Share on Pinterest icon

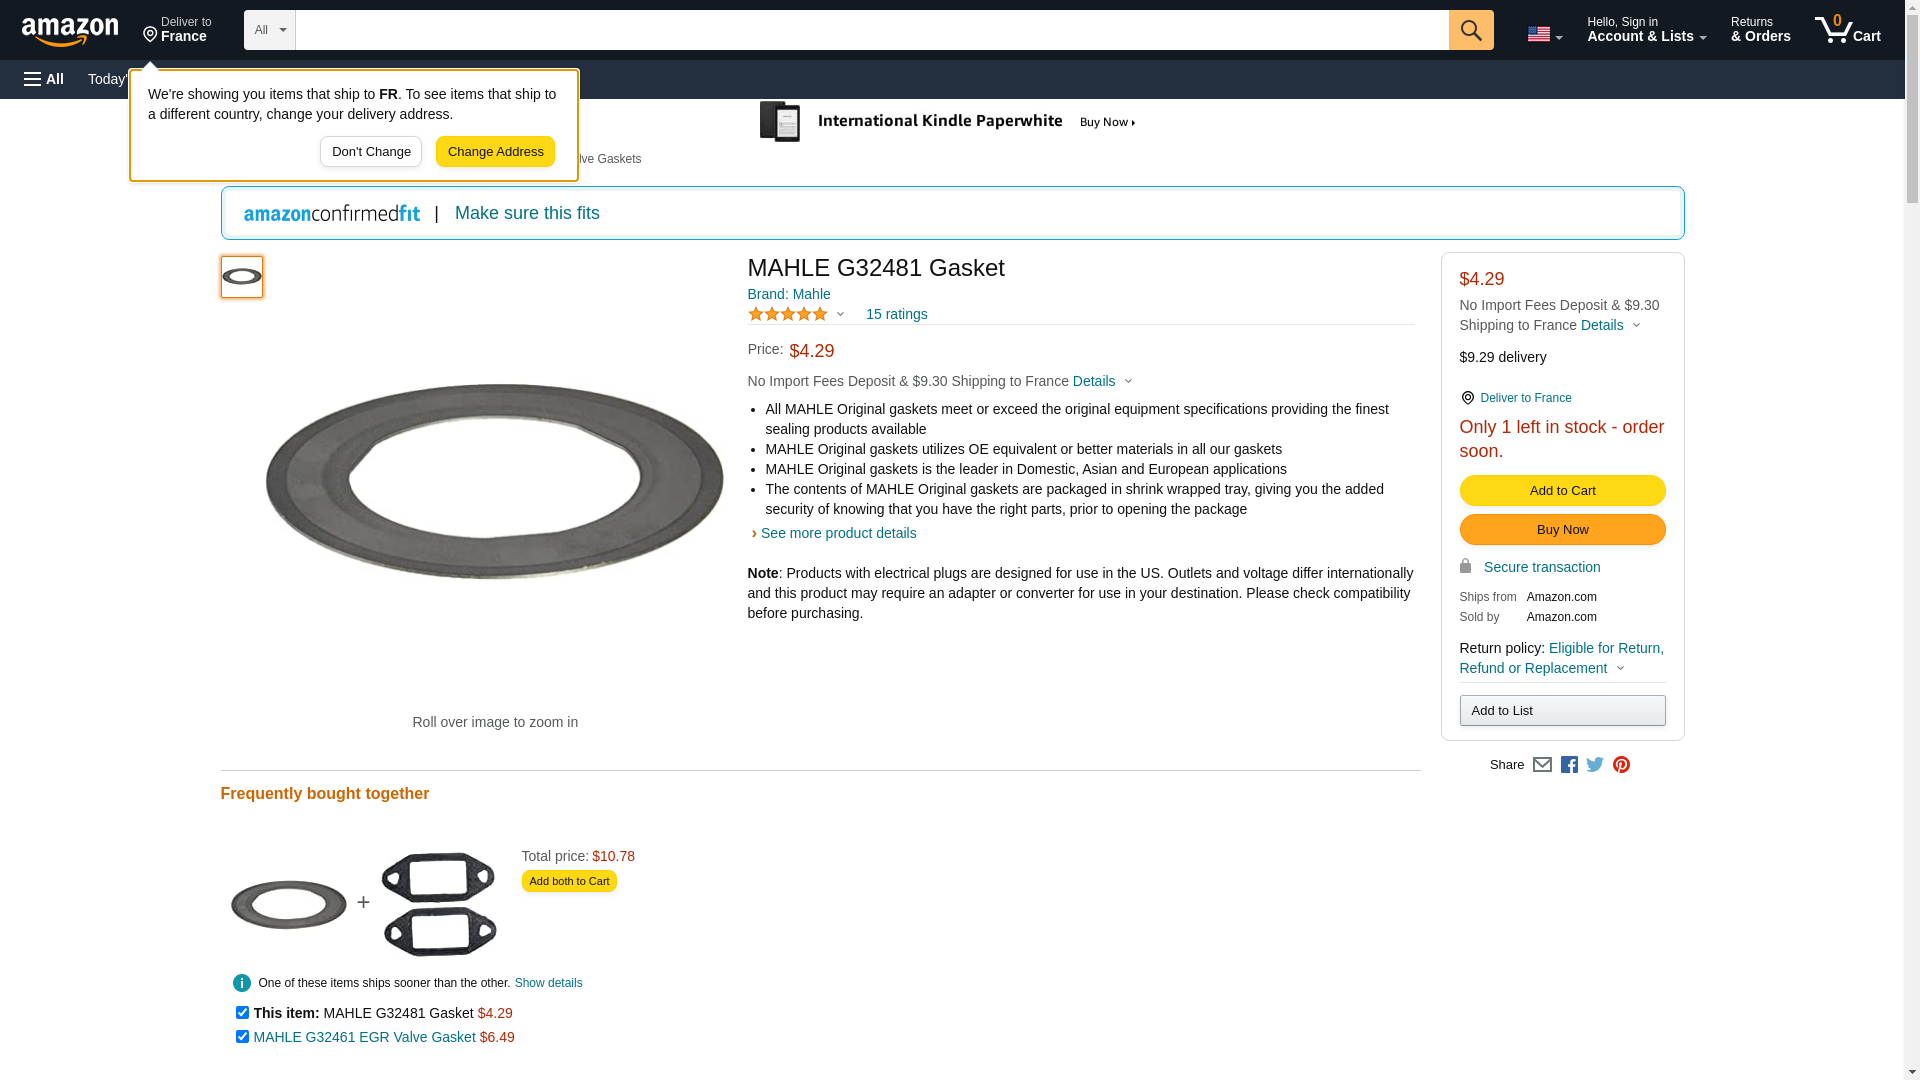1621,765
